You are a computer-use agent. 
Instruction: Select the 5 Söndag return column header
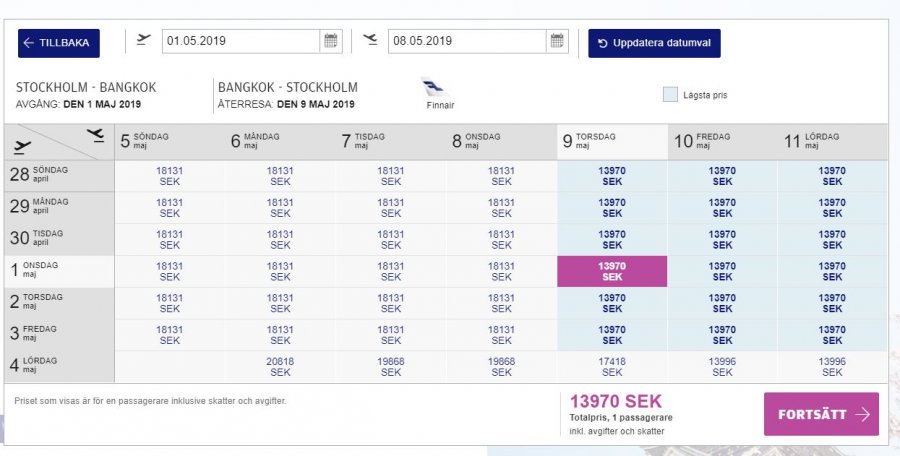tap(169, 141)
